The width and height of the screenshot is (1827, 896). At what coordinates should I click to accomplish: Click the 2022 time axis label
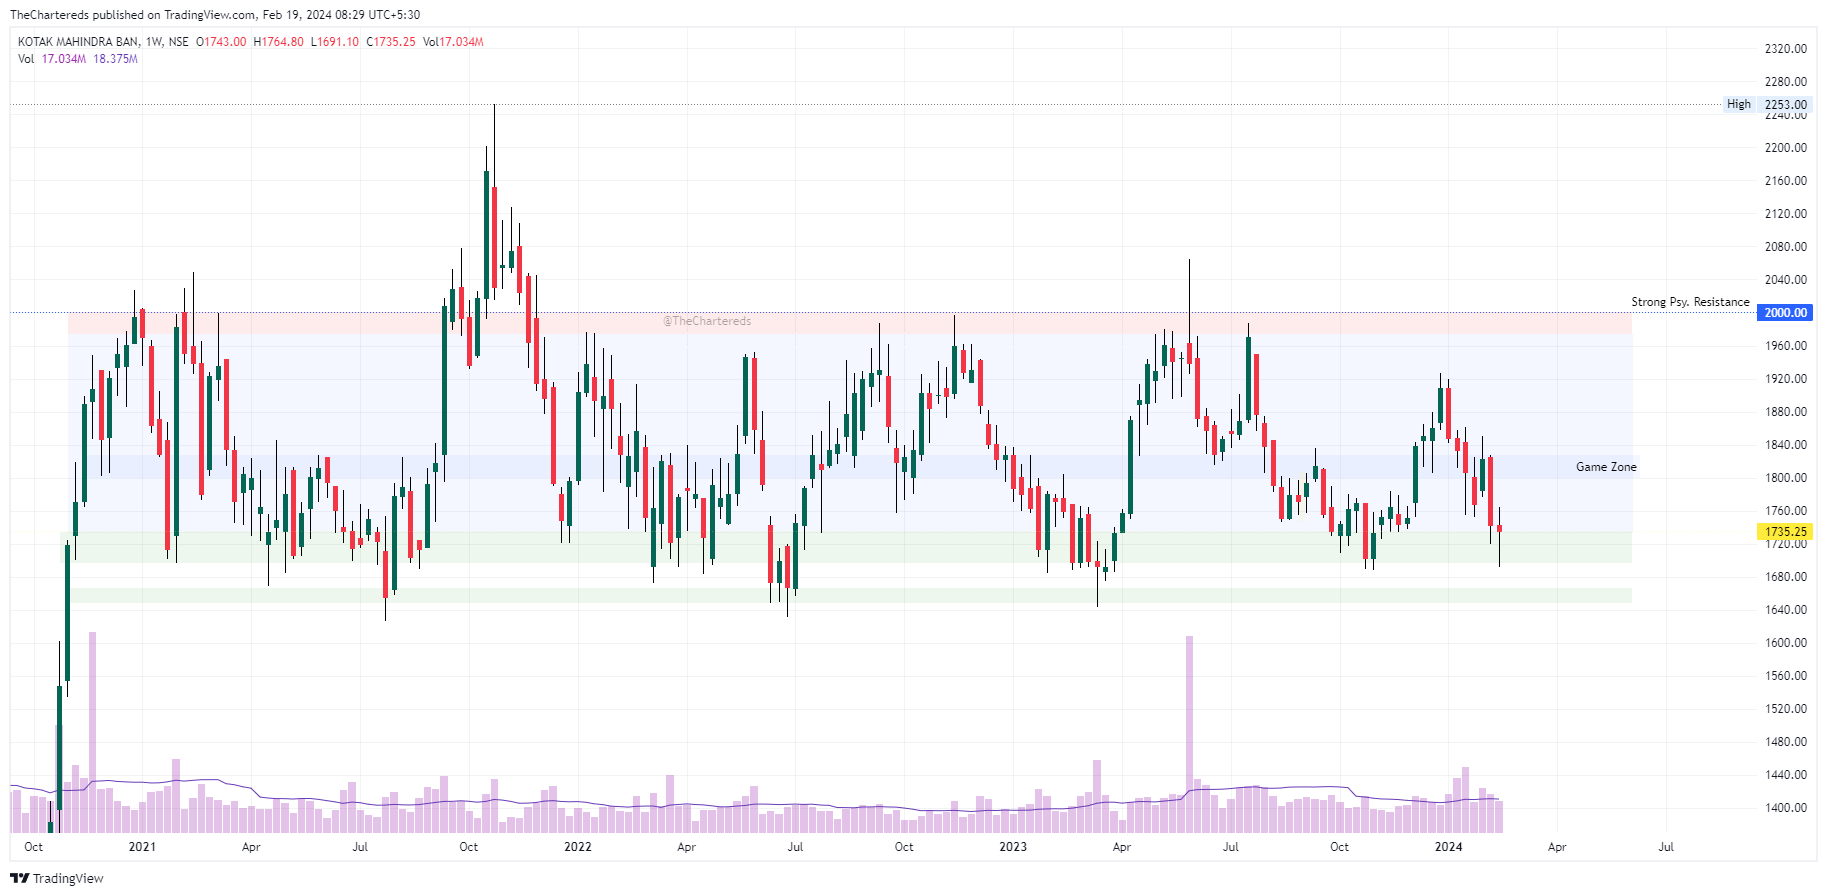(x=577, y=847)
